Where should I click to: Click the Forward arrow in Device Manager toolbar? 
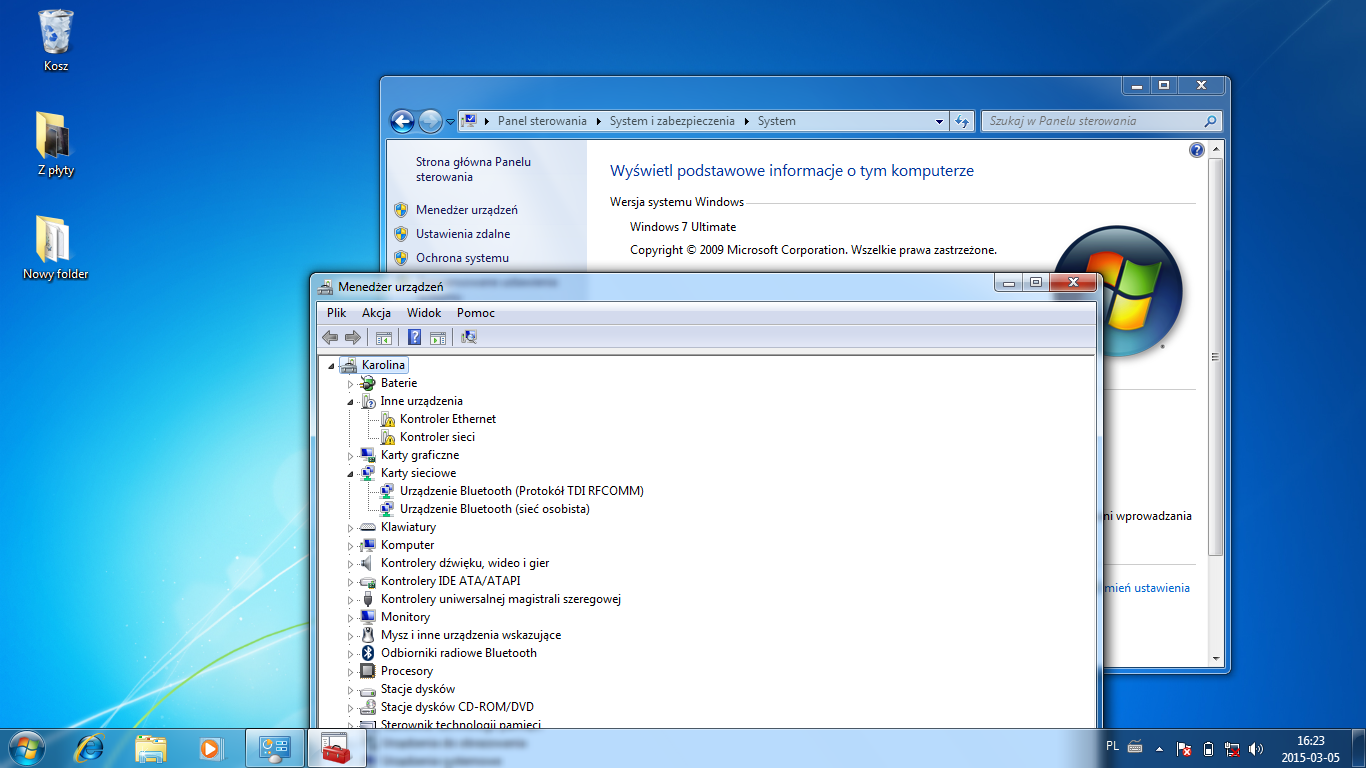[x=352, y=337]
